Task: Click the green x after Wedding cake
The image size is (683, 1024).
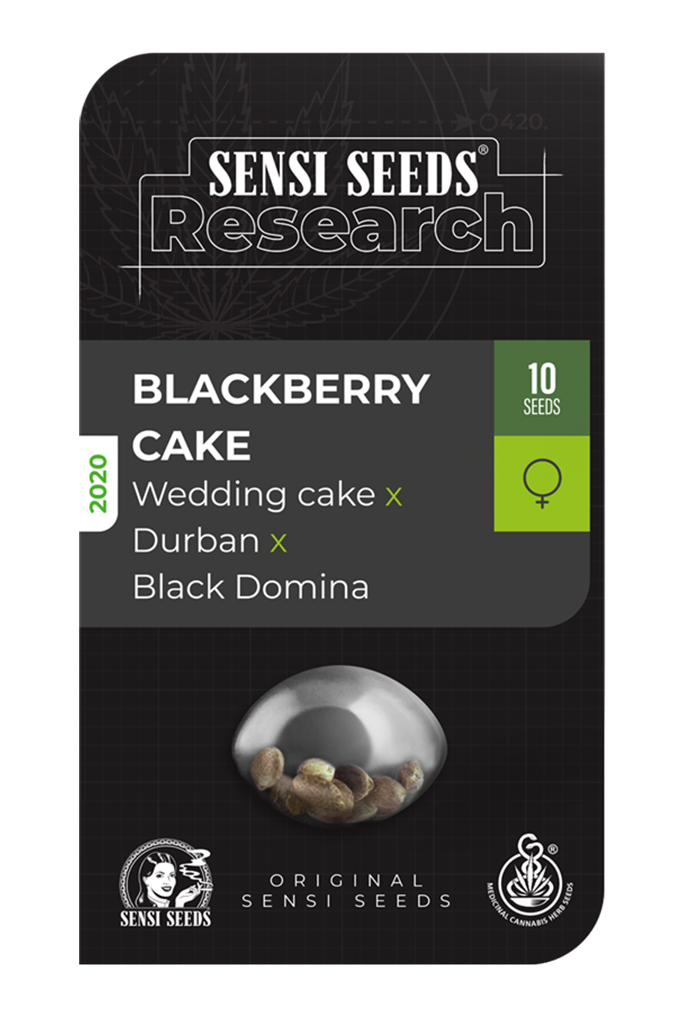Action: coord(393,498)
